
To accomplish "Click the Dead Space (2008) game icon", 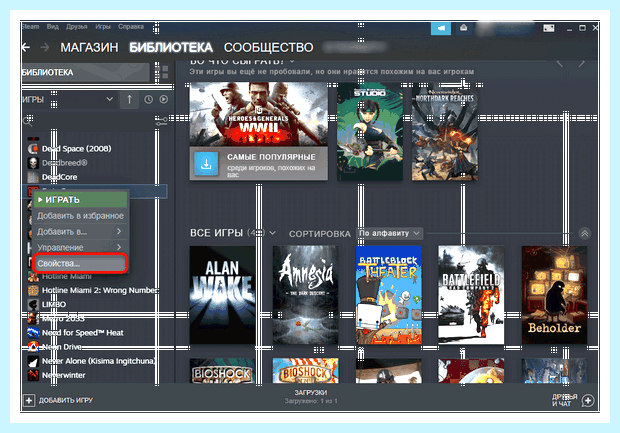I will [33, 149].
